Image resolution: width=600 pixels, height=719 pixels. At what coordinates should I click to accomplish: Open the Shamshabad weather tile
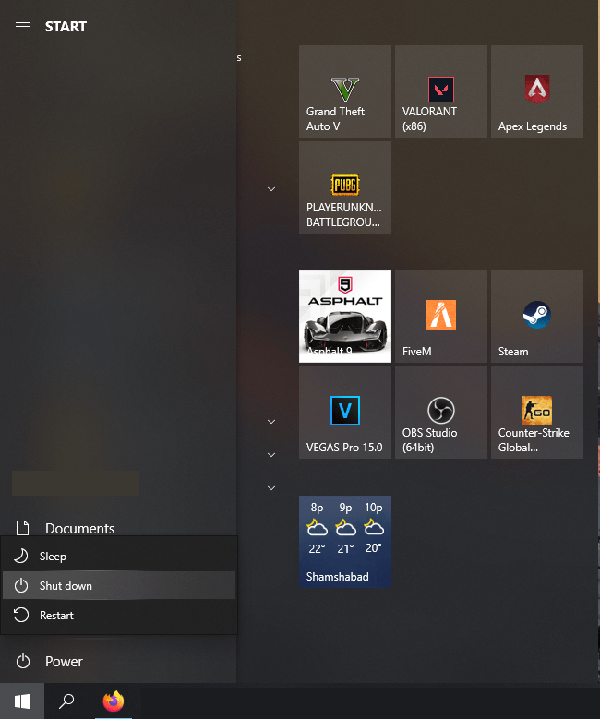pos(345,541)
